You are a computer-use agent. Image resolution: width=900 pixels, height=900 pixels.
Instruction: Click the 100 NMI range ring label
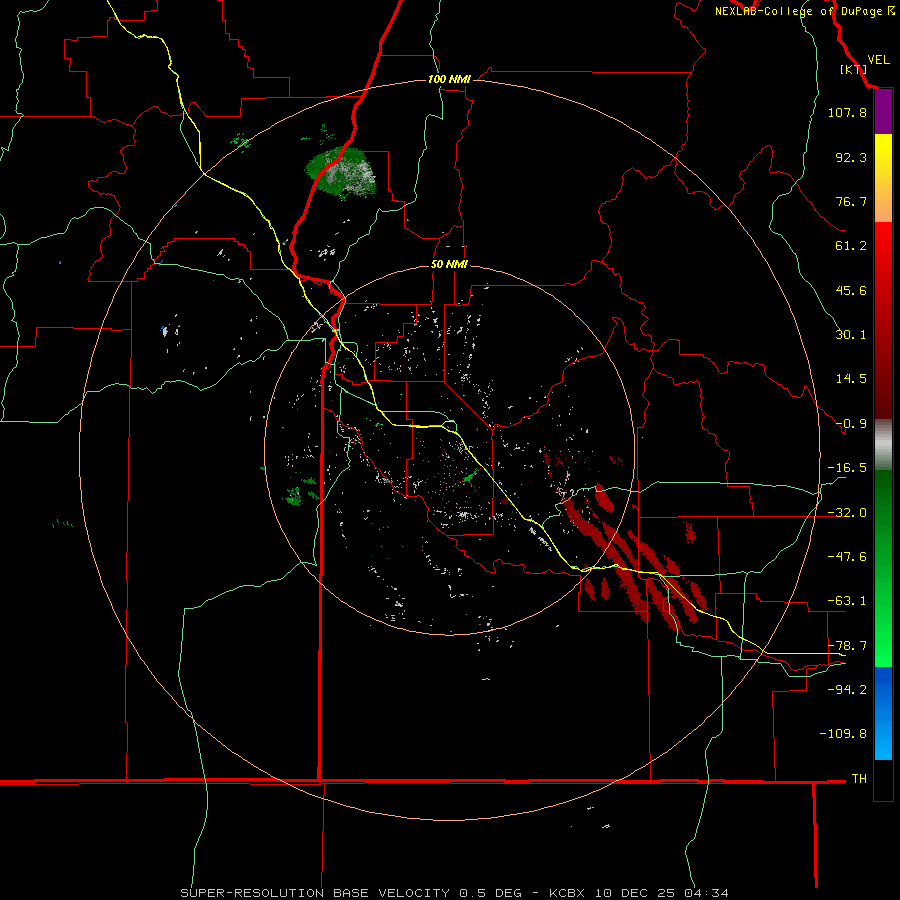449,79
